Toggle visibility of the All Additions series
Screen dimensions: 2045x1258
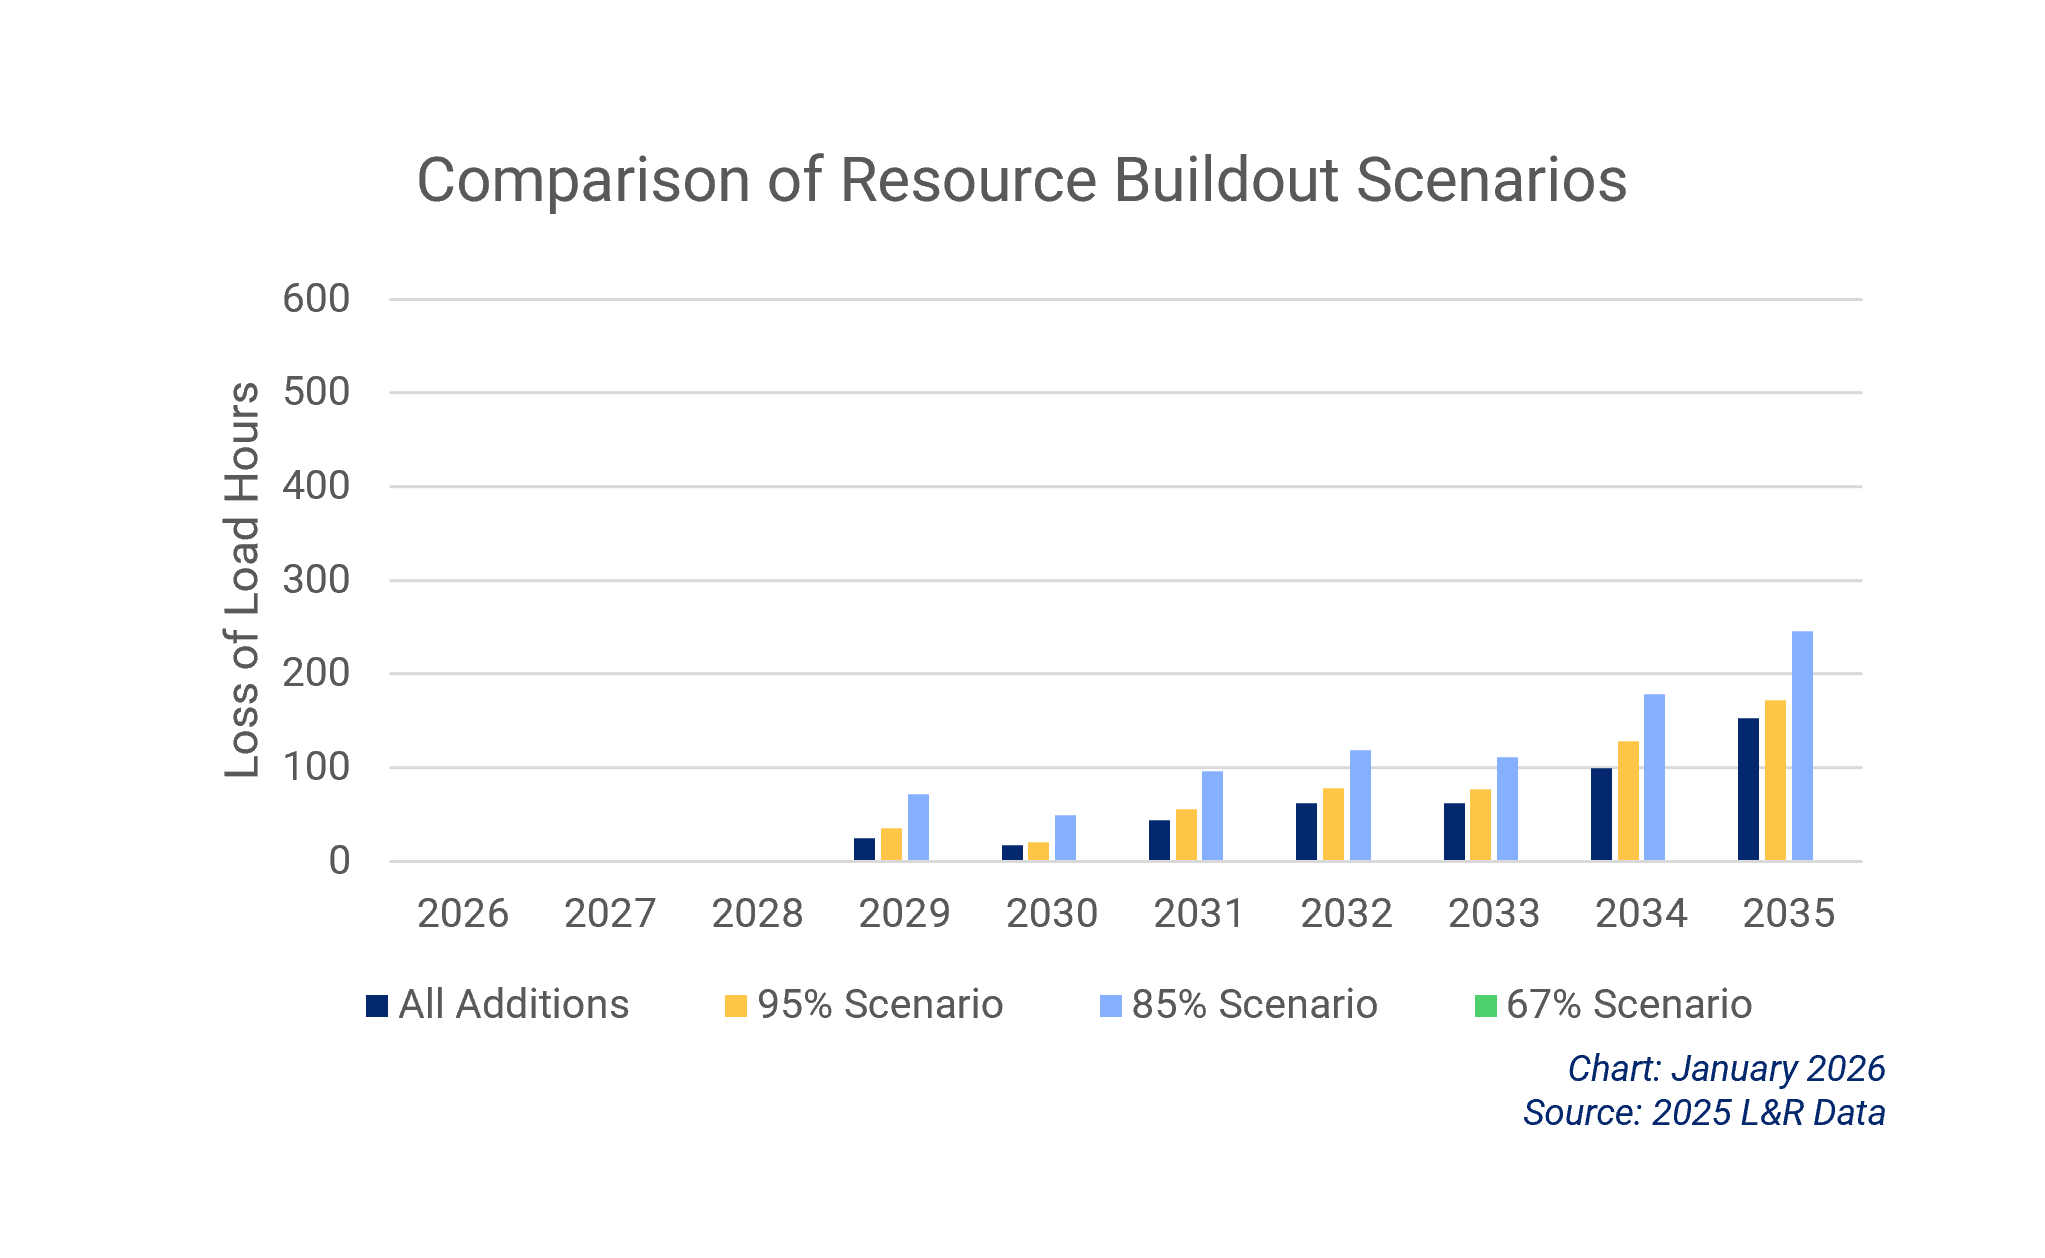point(514,1005)
